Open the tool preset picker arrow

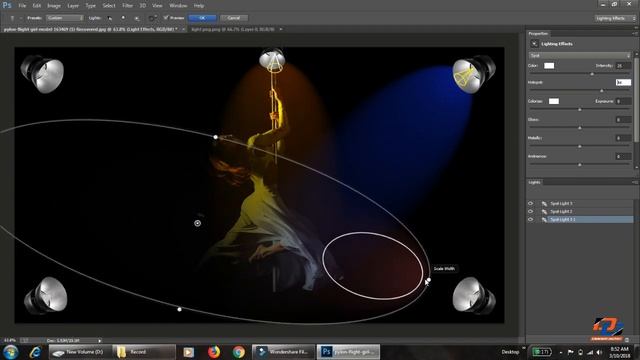click(20, 18)
